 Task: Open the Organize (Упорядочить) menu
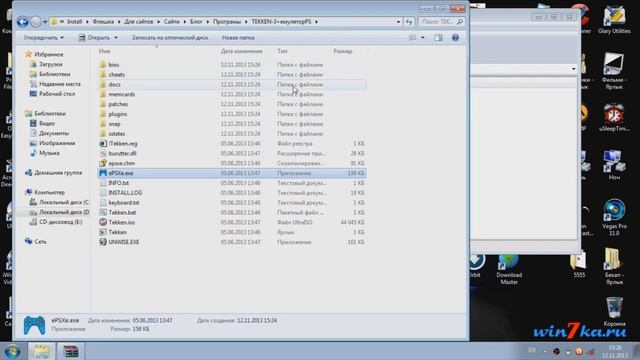(44, 38)
